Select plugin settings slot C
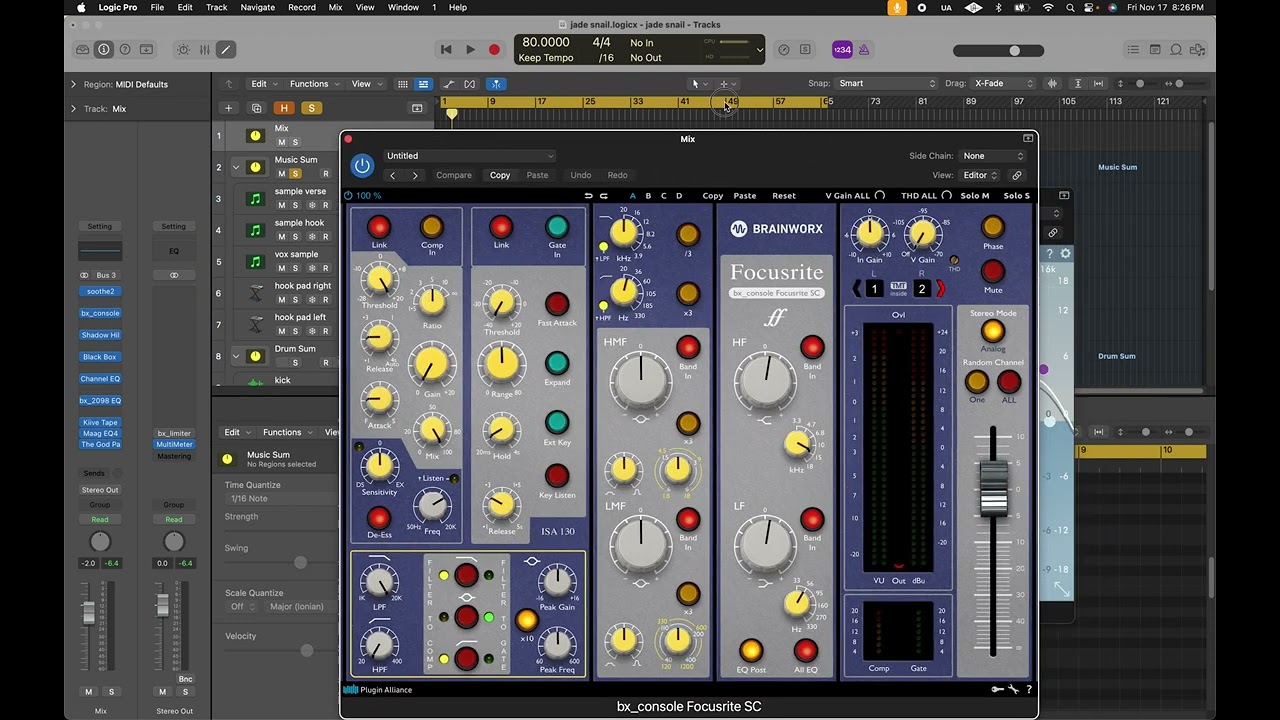 point(663,196)
